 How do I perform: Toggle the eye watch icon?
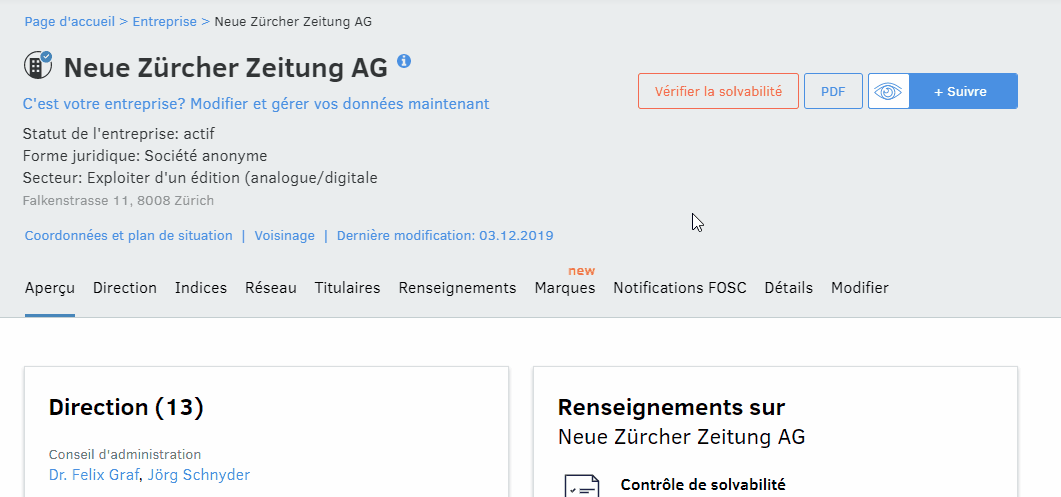point(888,91)
